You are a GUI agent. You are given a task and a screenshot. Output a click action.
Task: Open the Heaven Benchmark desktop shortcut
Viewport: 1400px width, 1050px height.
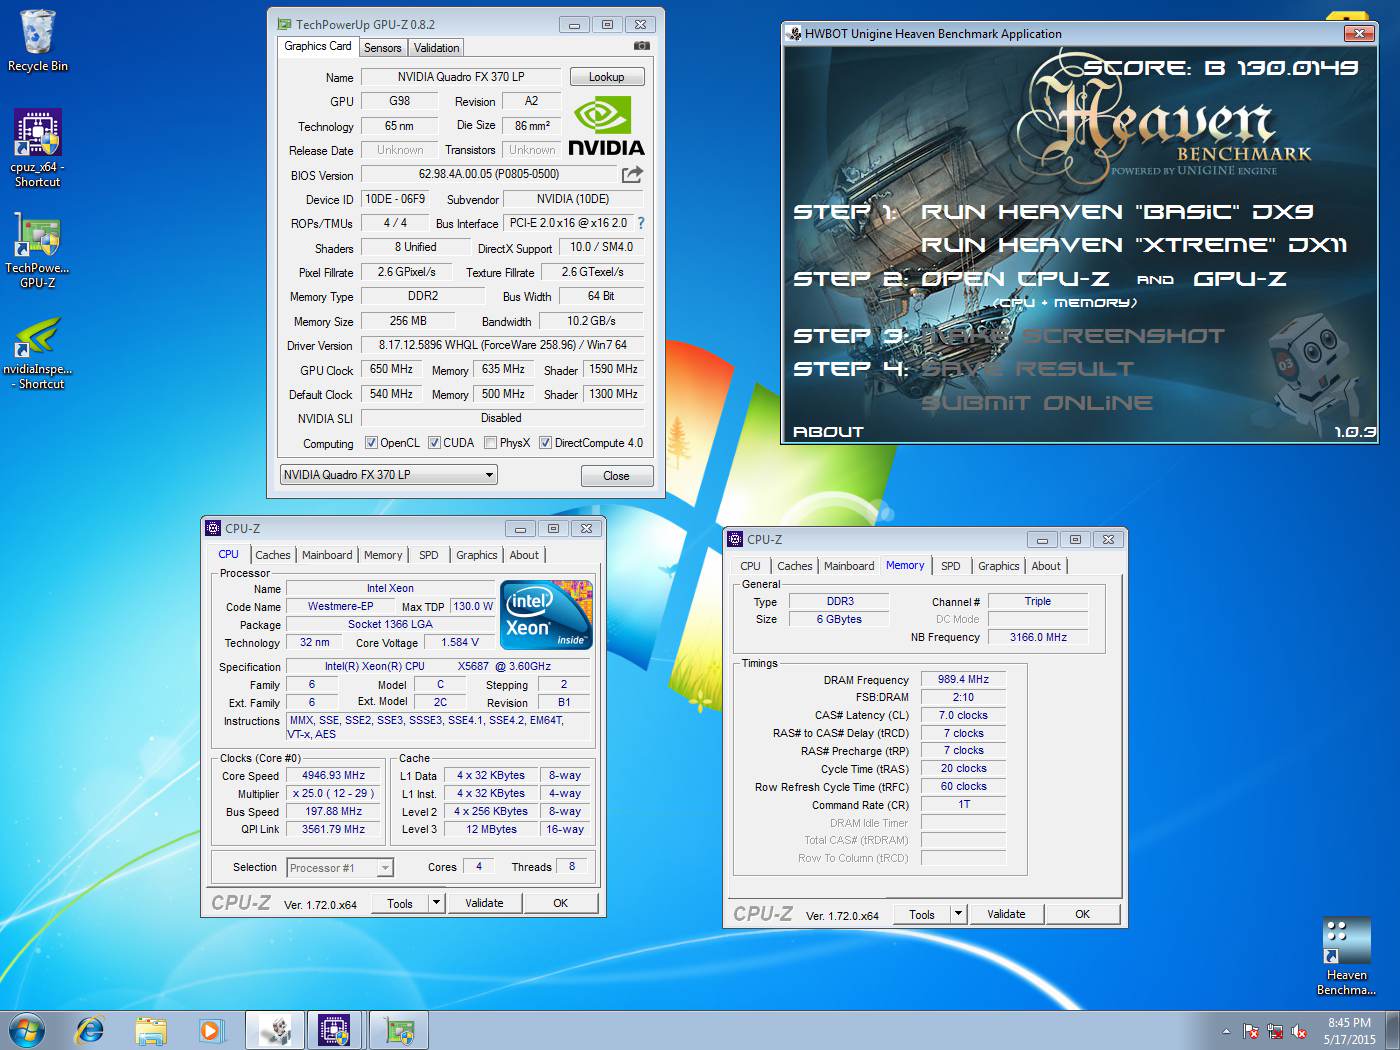[1346, 957]
